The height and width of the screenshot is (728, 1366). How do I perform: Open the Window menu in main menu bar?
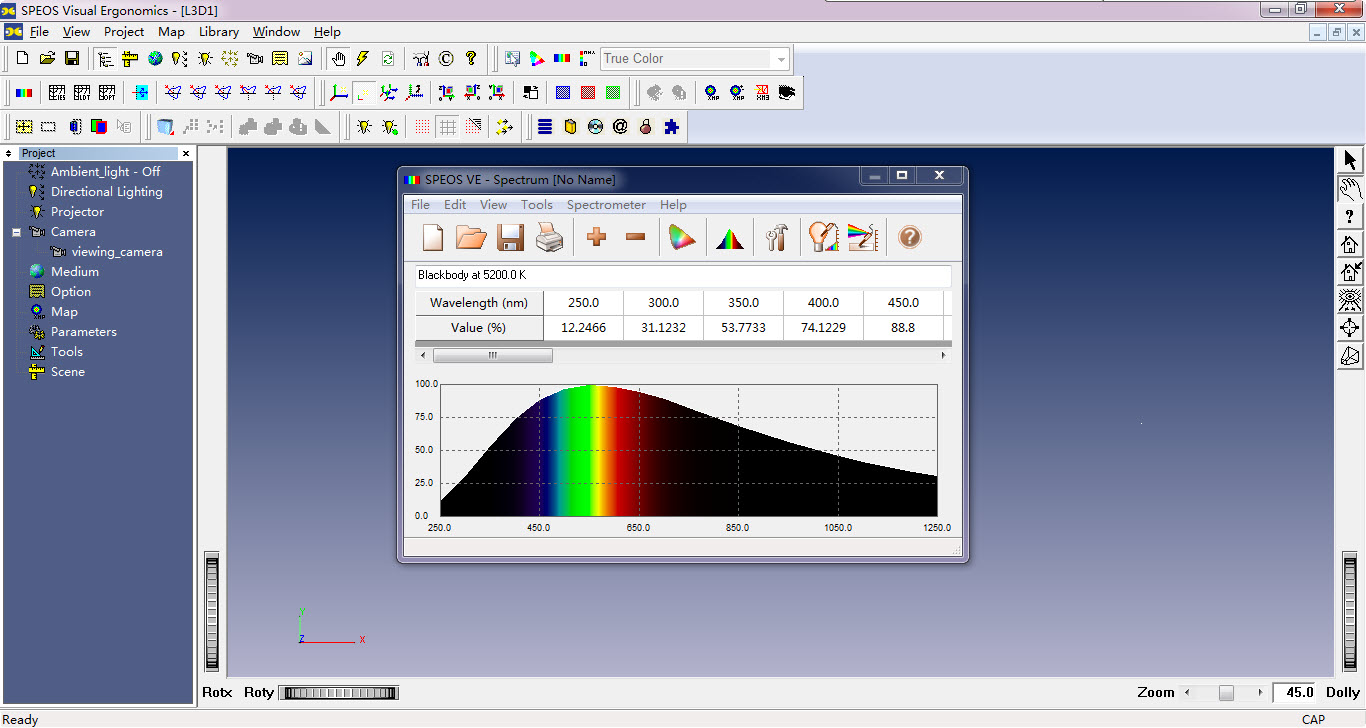(x=276, y=32)
